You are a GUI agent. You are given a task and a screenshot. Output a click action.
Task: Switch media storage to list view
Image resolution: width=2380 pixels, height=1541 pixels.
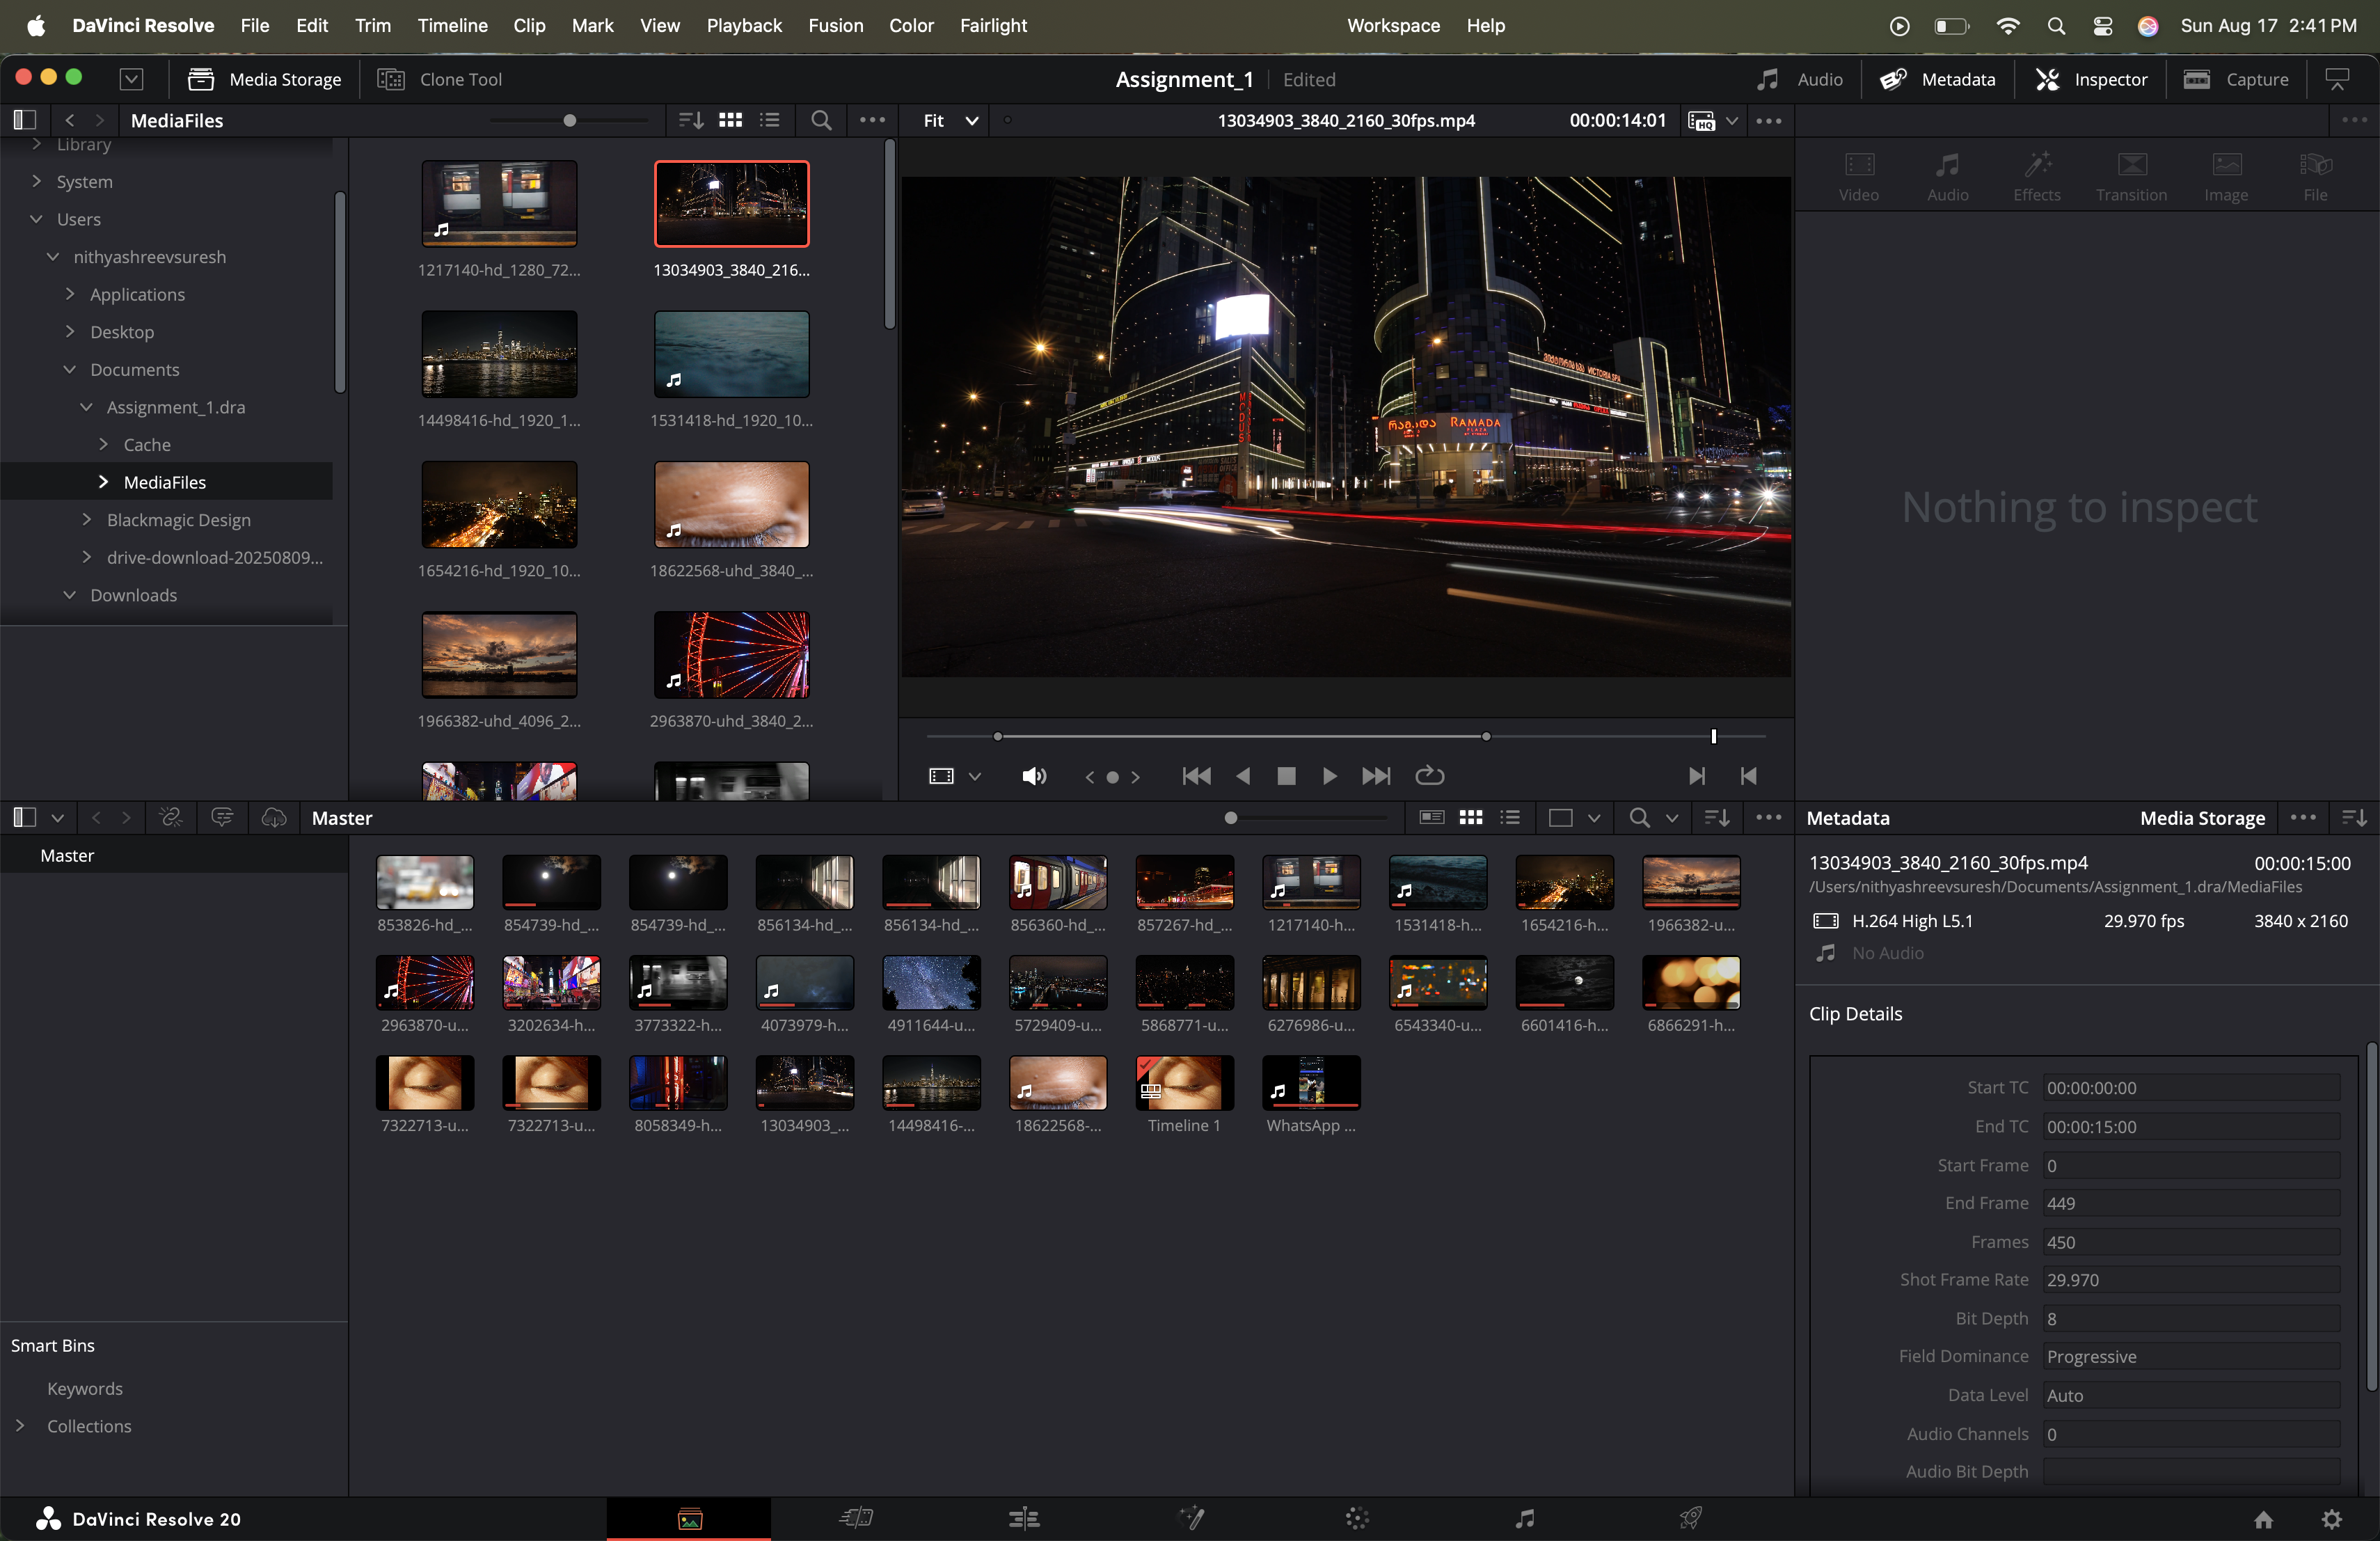click(769, 120)
